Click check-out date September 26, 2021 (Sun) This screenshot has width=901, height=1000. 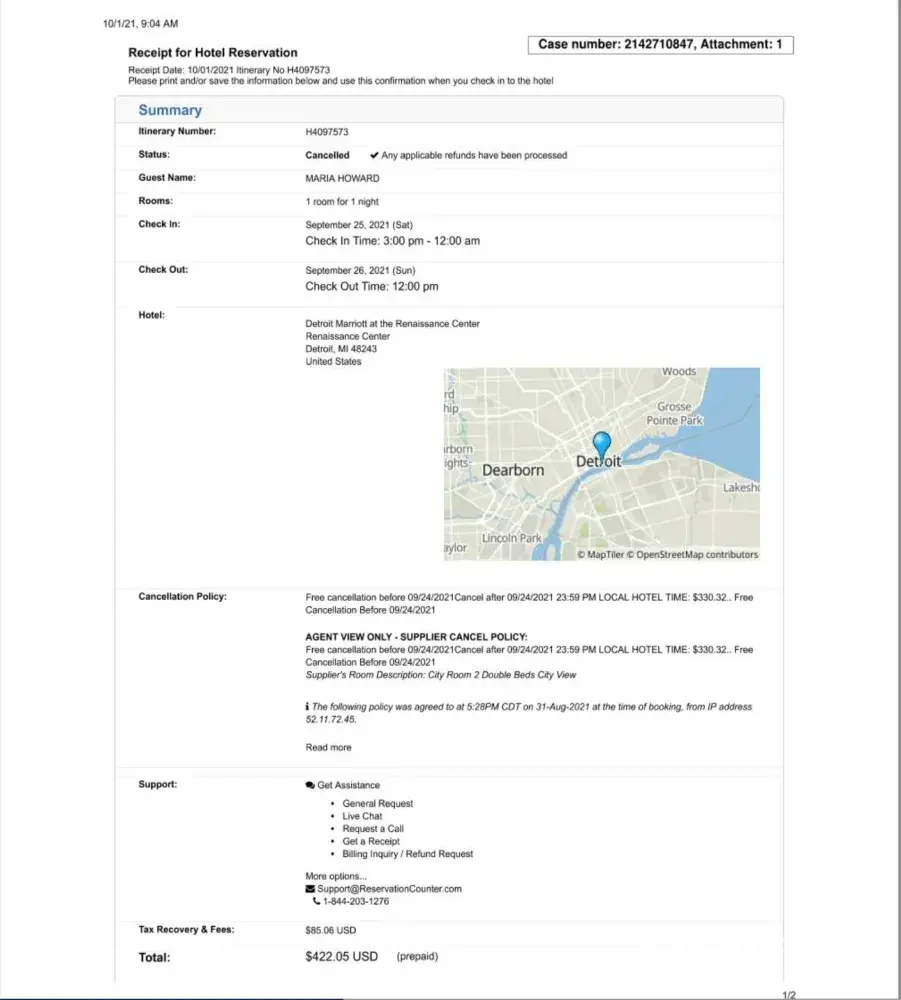click(x=360, y=270)
